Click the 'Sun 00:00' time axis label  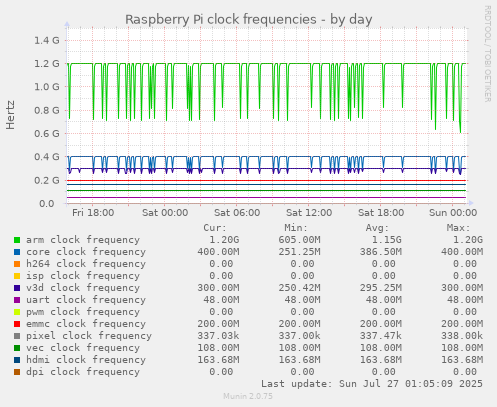click(x=453, y=213)
